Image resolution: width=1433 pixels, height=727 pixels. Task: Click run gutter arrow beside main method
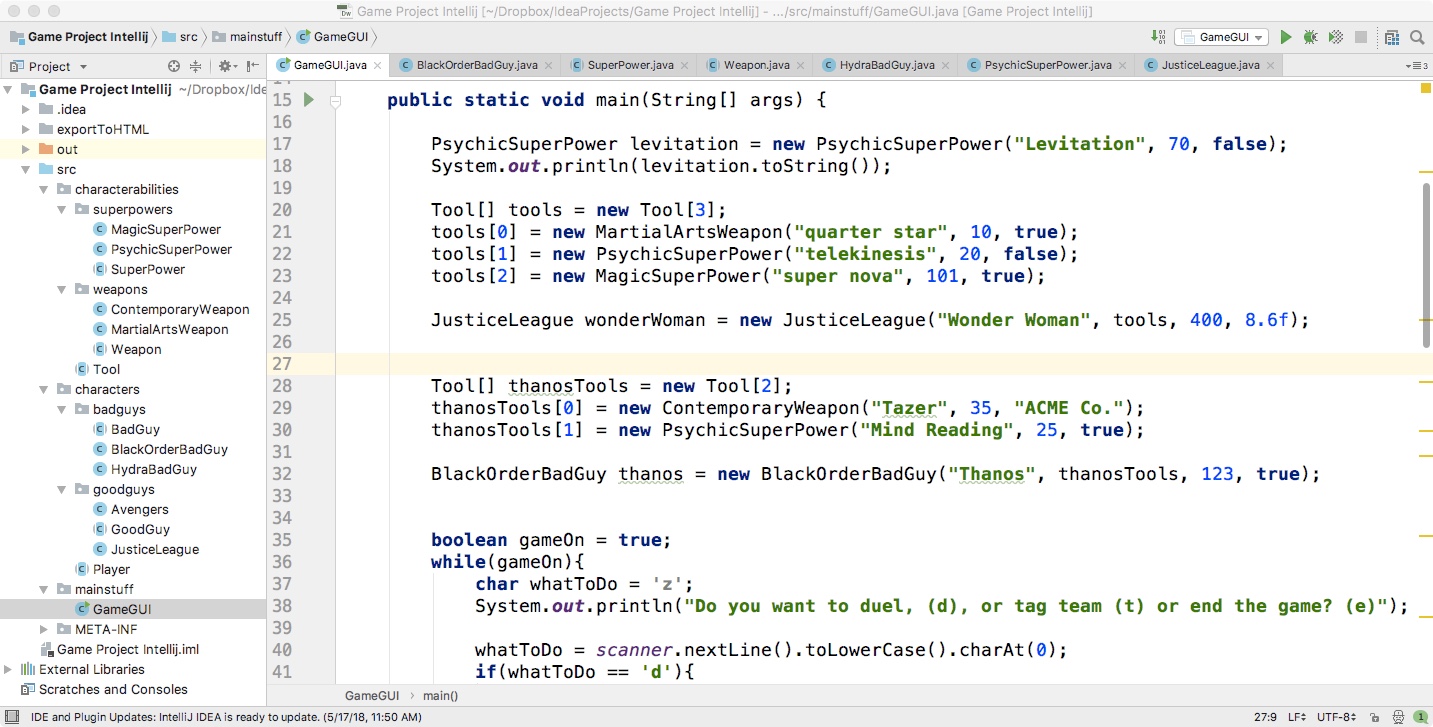[309, 100]
